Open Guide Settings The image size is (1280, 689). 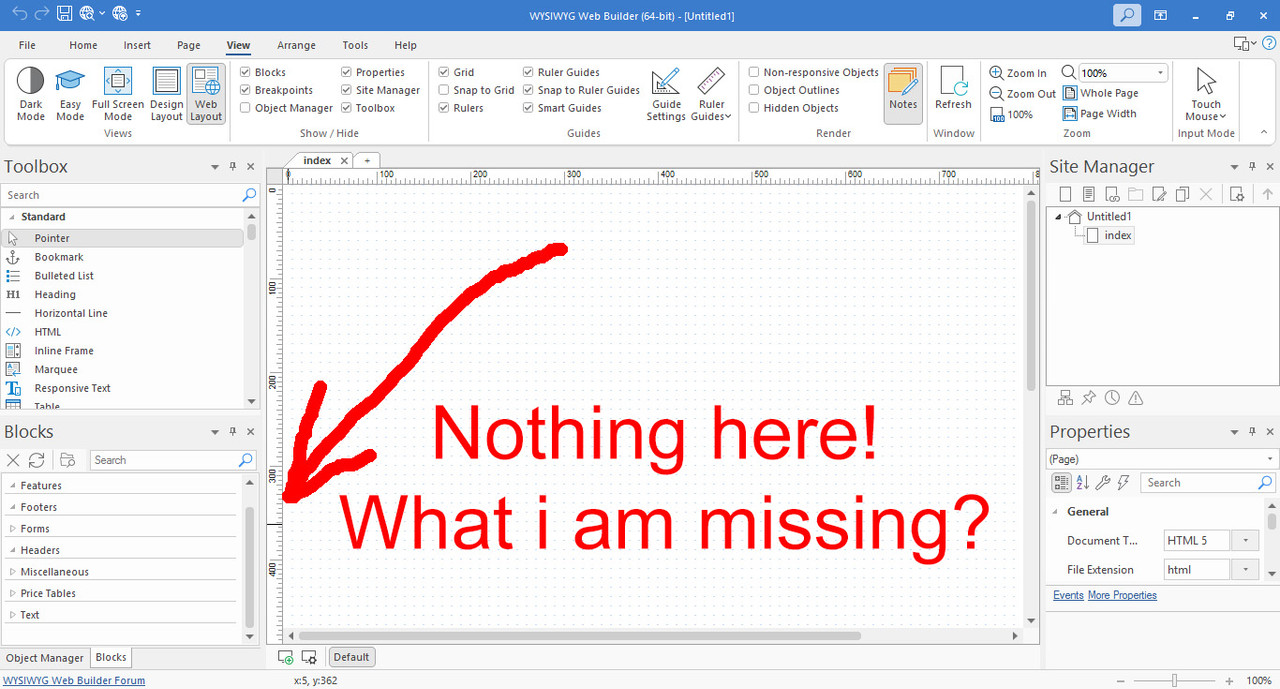click(666, 94)
